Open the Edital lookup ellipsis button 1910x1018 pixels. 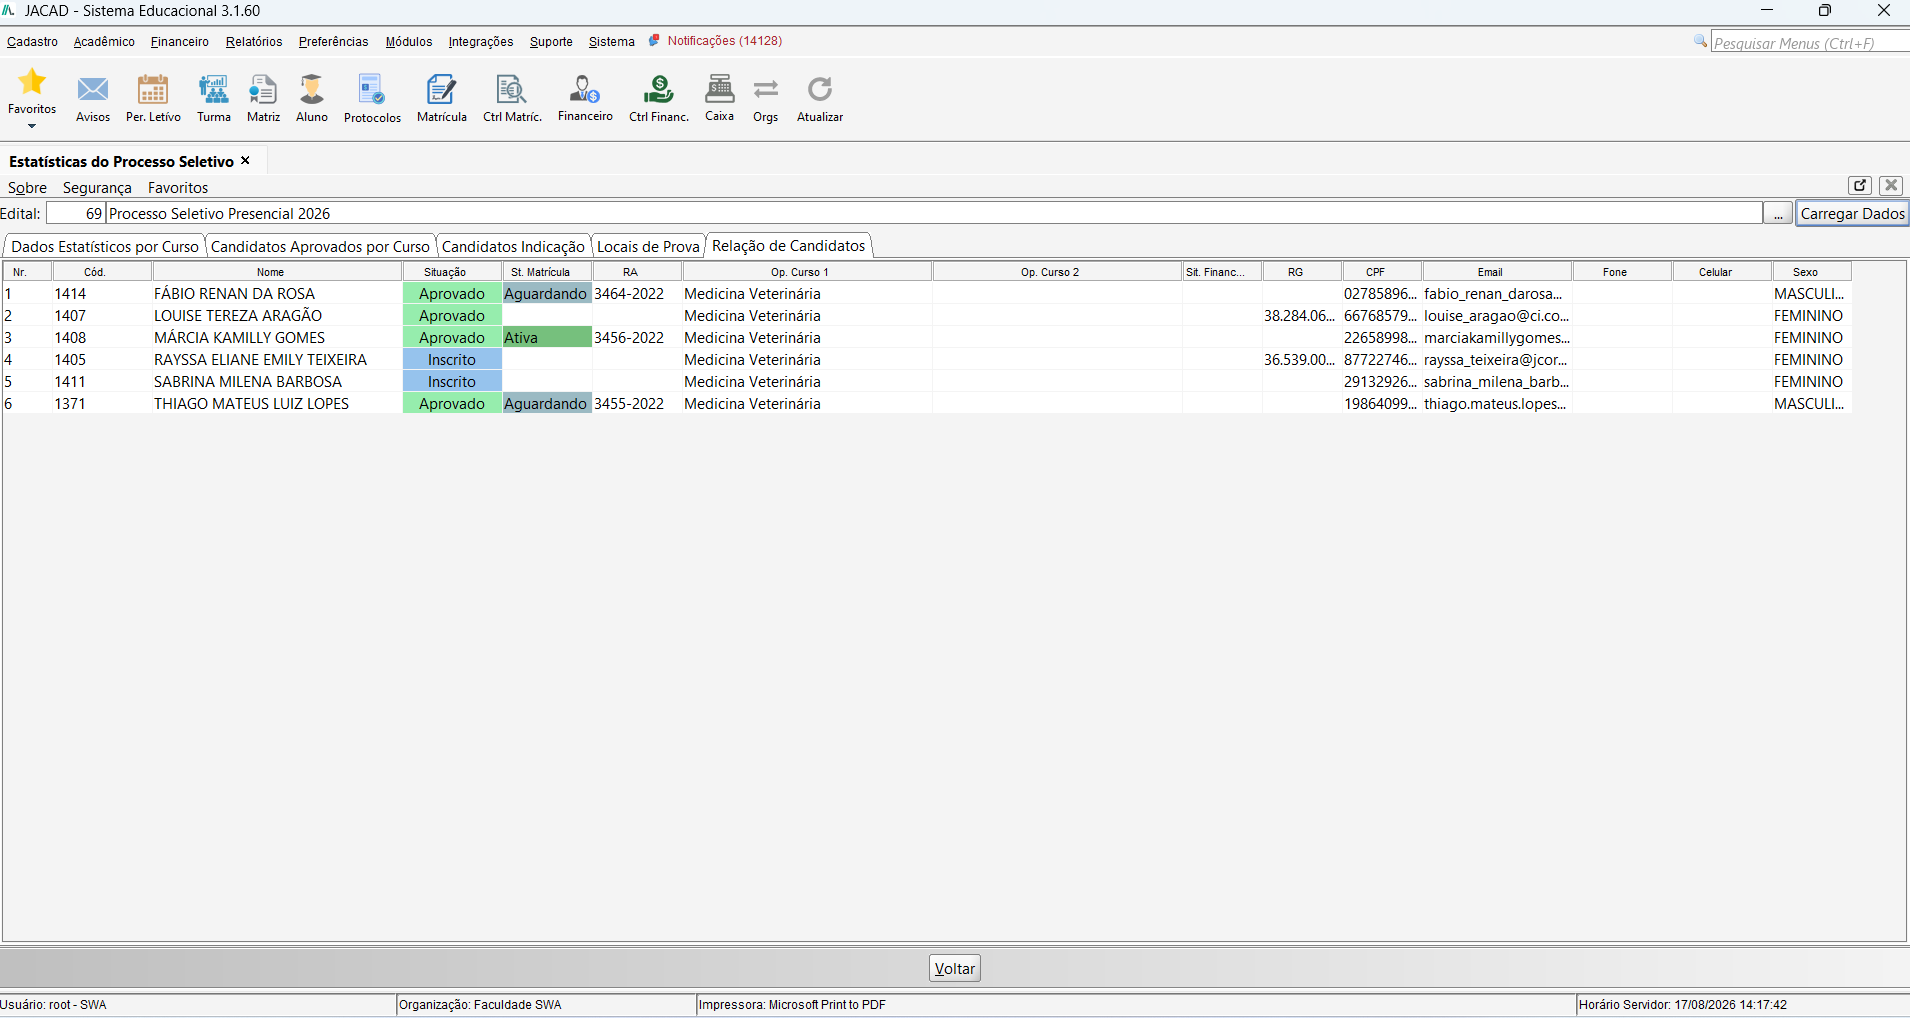1778,214
